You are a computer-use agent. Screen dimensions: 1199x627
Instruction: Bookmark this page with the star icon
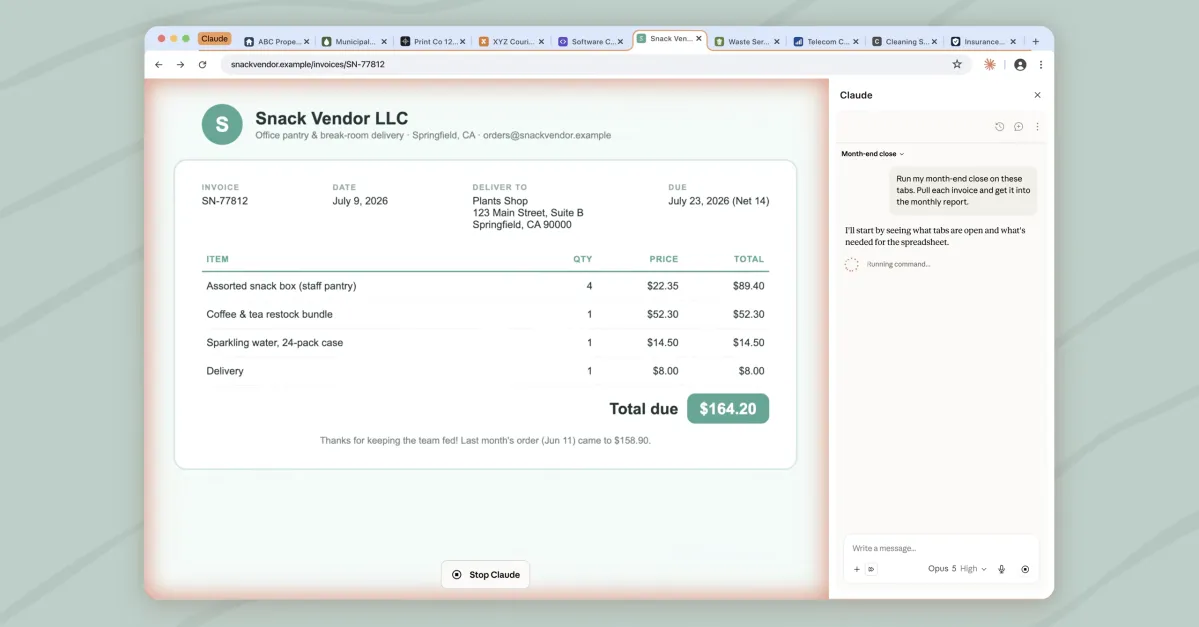click(x=957, y=64)
